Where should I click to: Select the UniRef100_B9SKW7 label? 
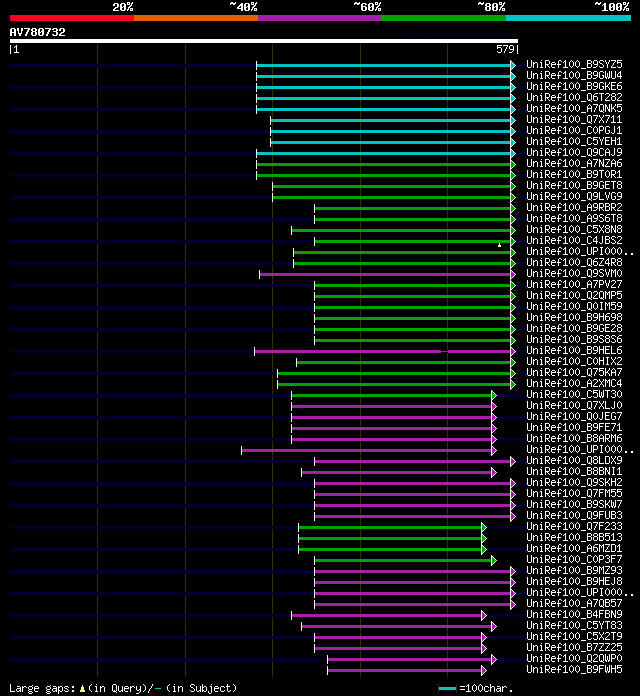[574, 504]
